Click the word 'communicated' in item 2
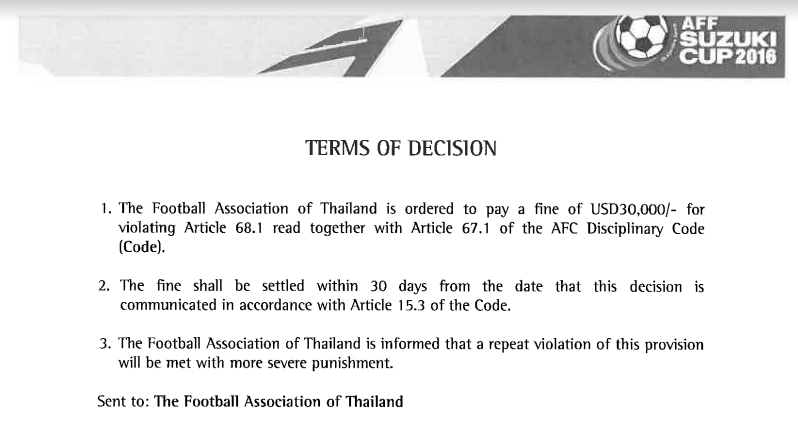 click(167, 305)
